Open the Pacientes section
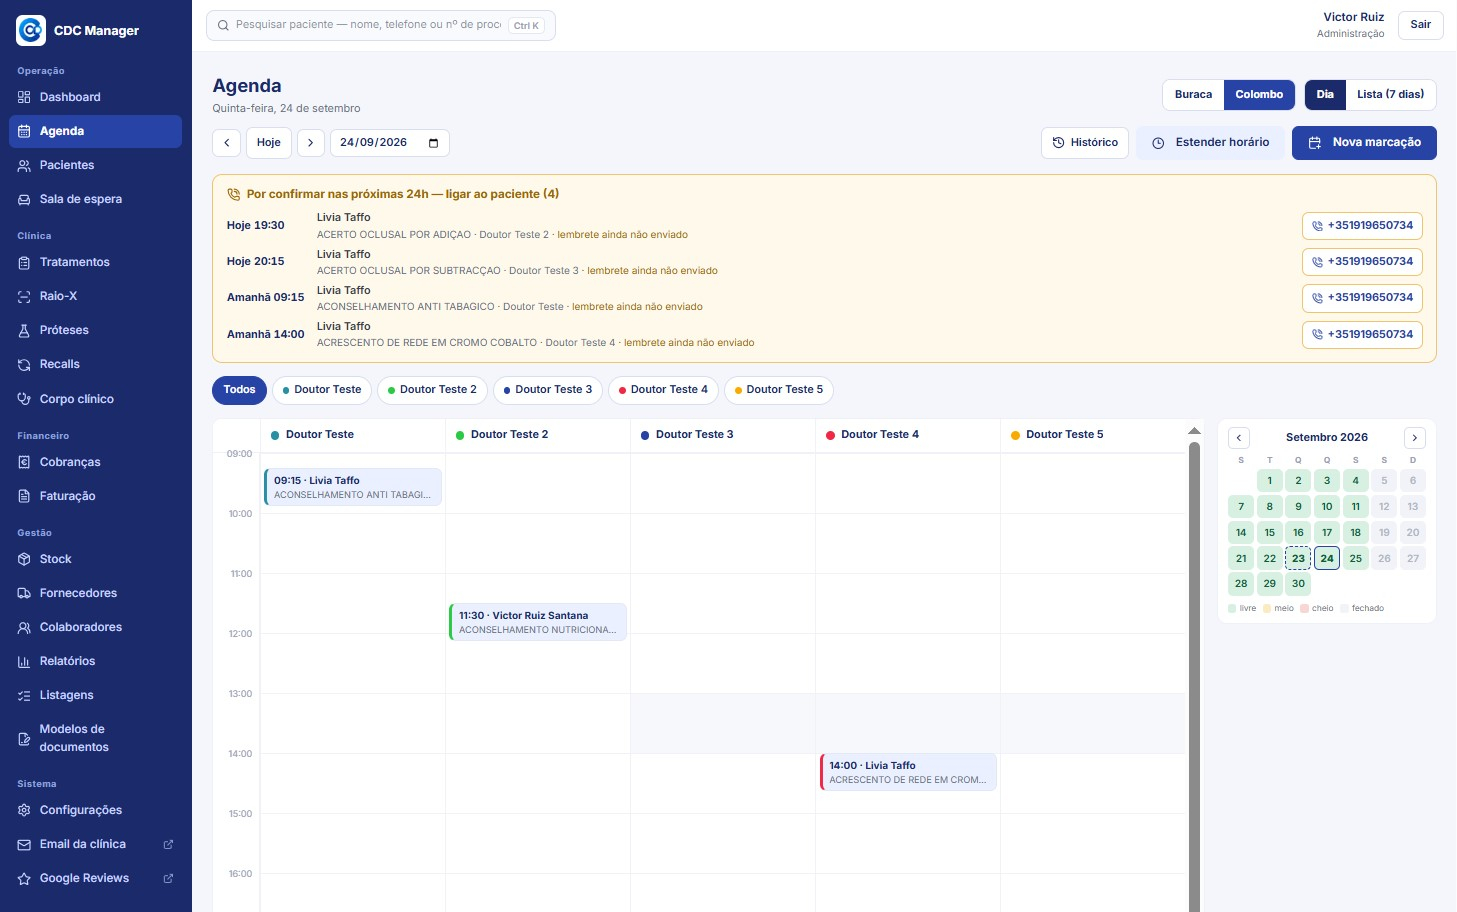The height and width of the screenshot is (912, 1457). click(96, 165)
